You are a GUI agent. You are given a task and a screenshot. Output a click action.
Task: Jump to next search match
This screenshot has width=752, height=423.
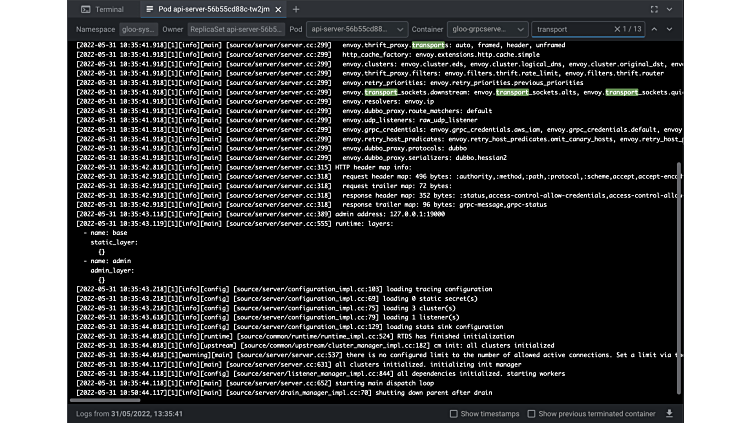click(x=671, y=30)
